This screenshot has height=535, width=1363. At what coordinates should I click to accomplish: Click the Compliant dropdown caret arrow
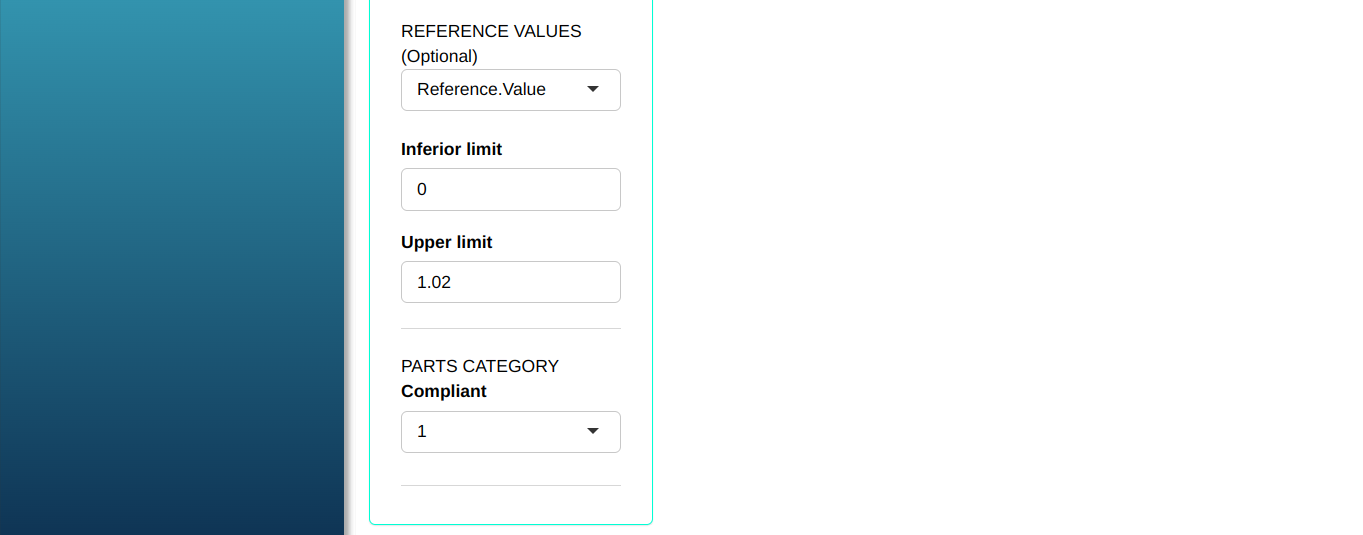(593, 432)
